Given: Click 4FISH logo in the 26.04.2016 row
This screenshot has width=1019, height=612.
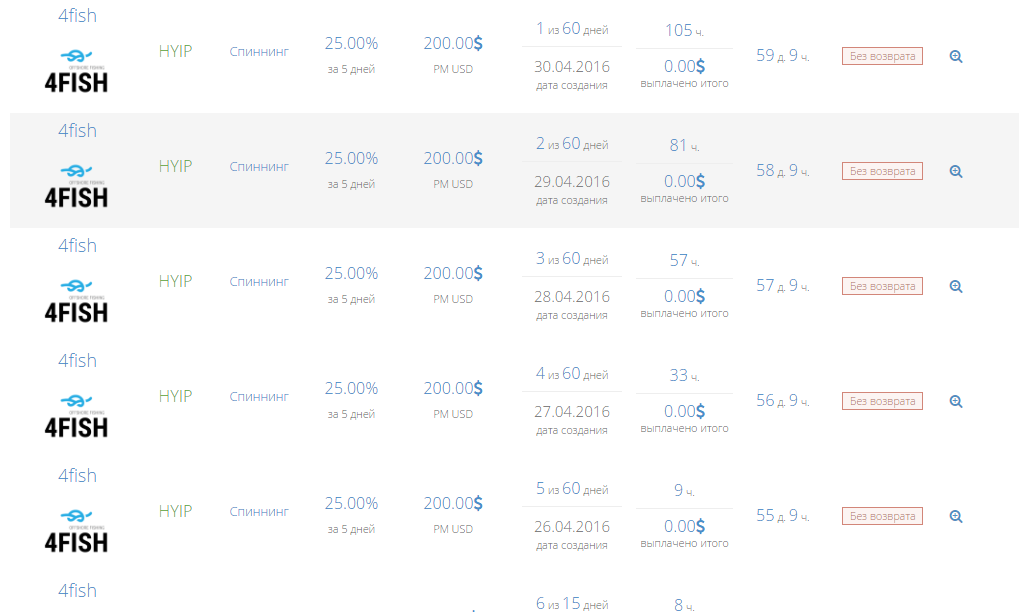Looking at the screenshot, I should 76,530.
